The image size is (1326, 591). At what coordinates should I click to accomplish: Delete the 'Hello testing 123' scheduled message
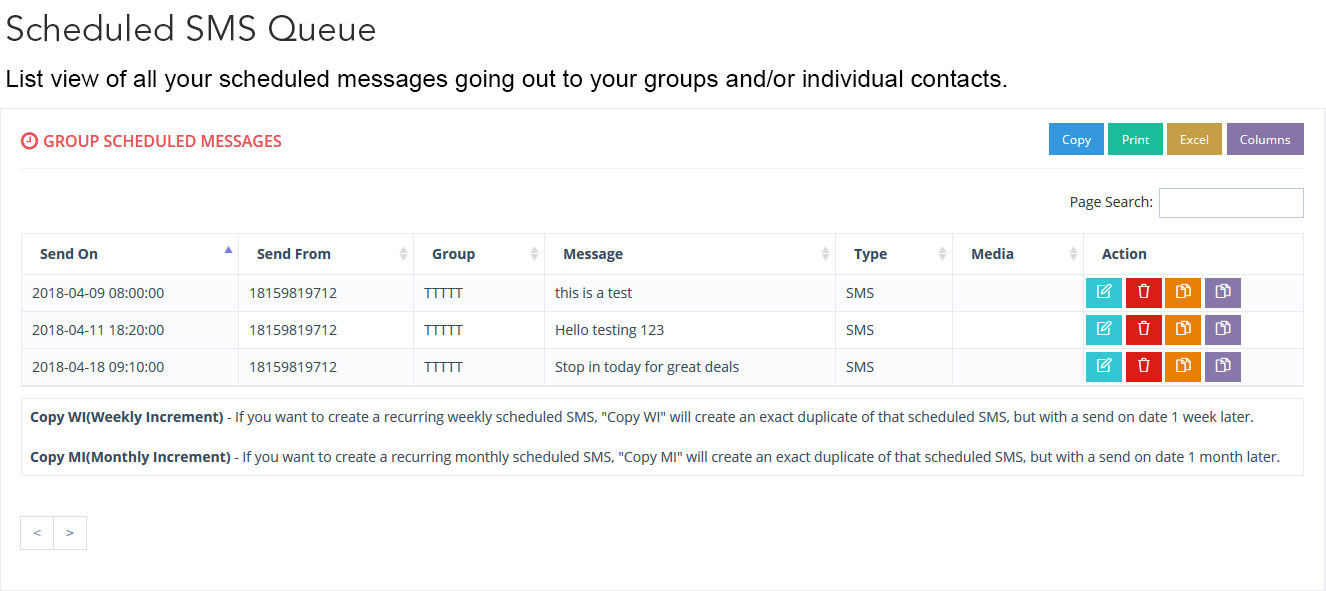click(x=1144, y=330)
